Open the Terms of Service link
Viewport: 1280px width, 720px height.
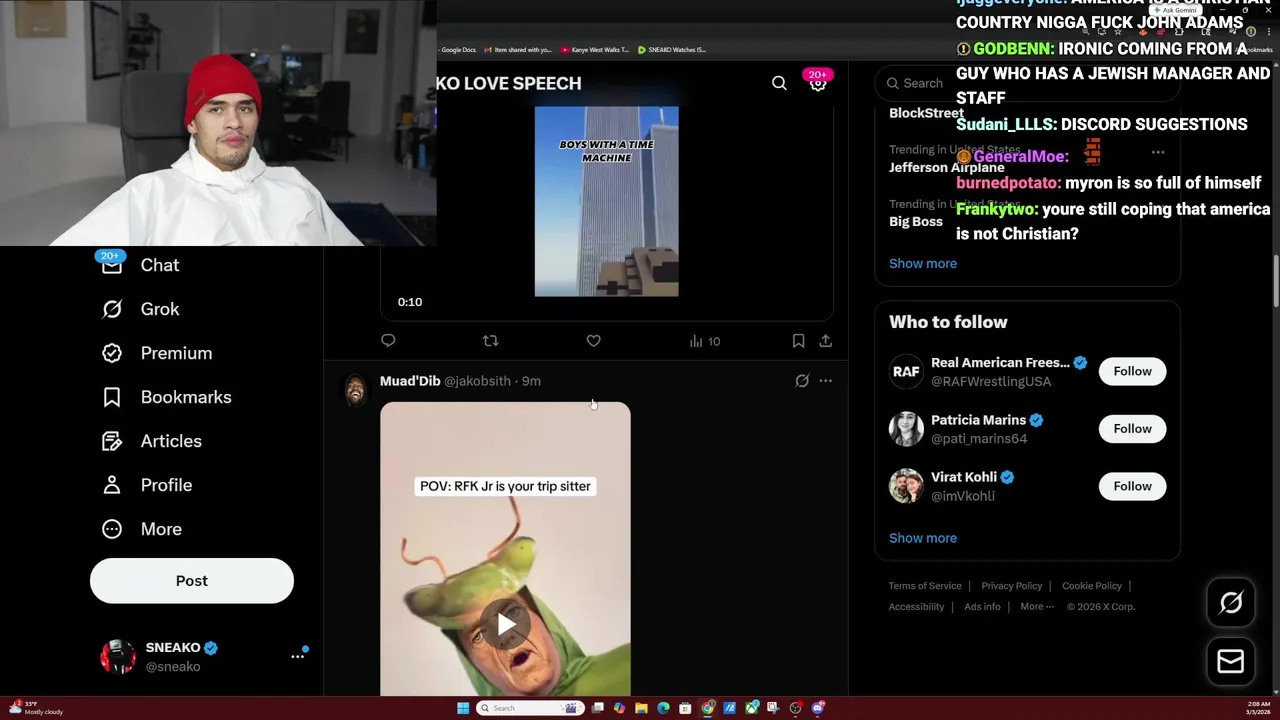(925, 586)
